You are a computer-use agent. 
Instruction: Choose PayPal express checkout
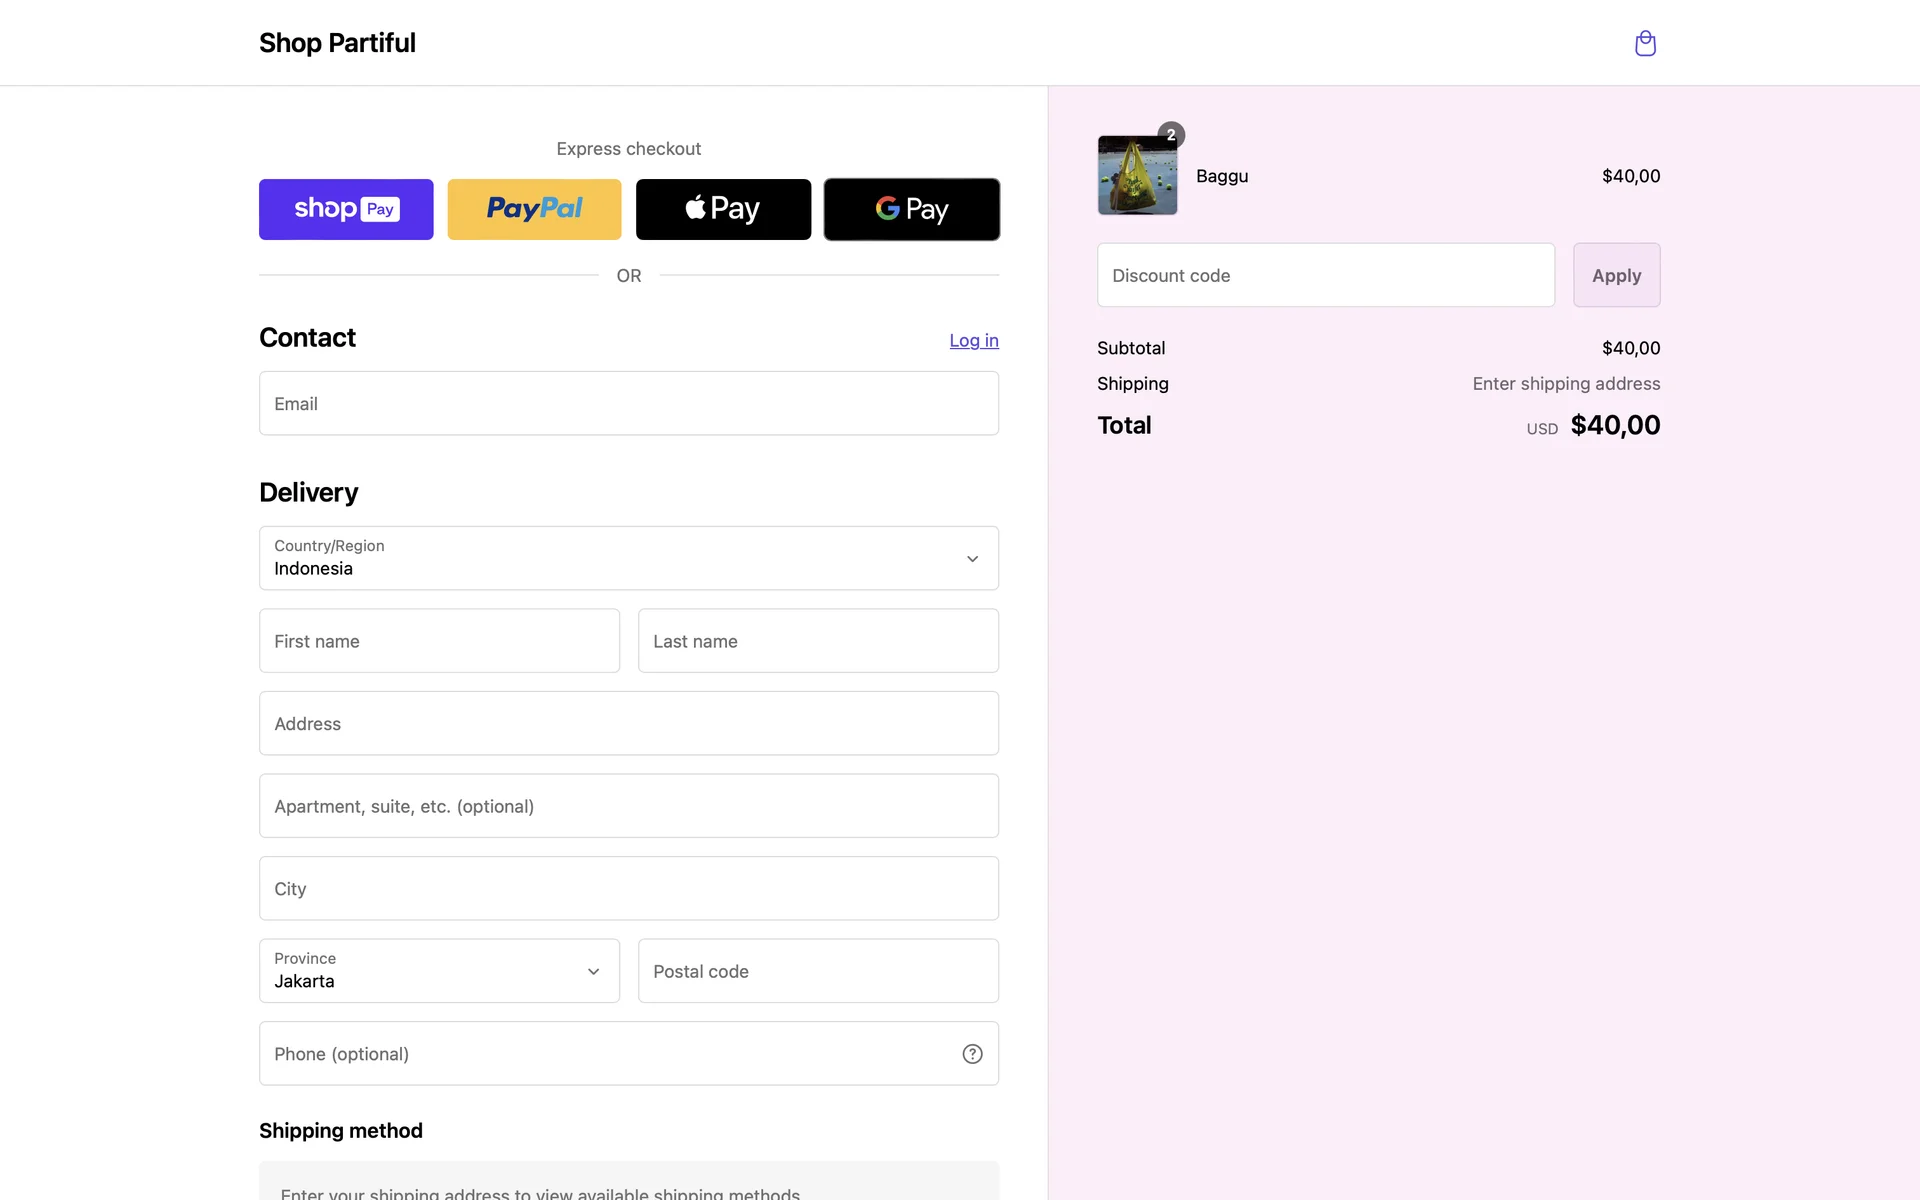pos(534,209)
